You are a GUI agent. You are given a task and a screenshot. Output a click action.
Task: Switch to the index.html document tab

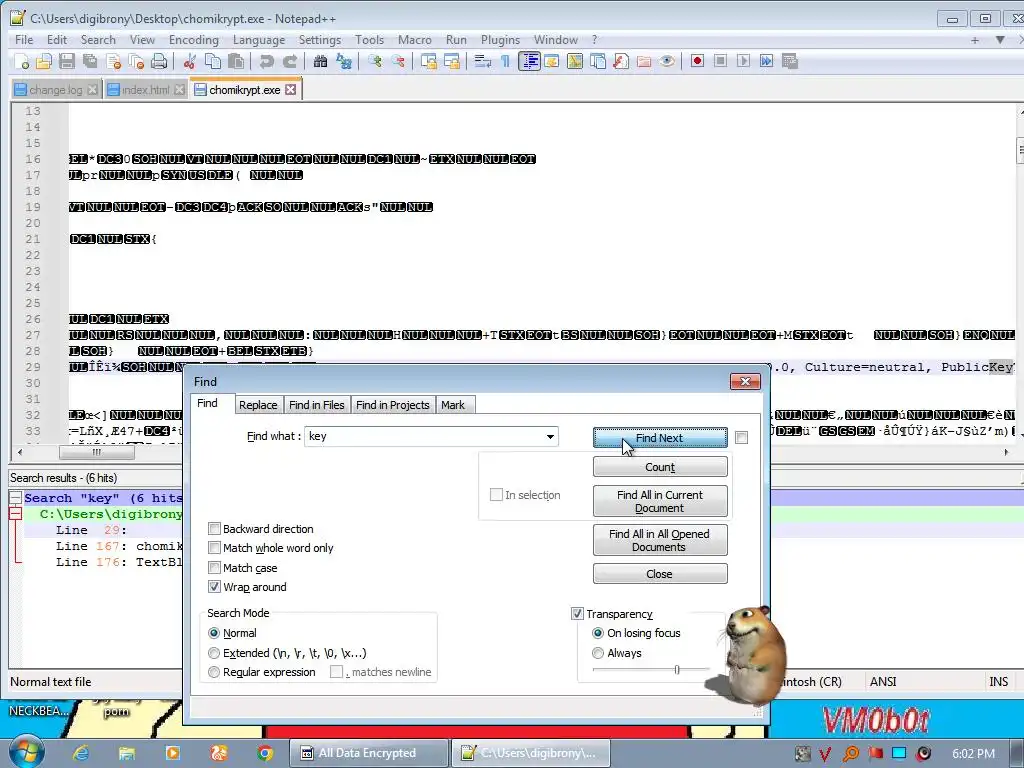[x=145, y=89]
